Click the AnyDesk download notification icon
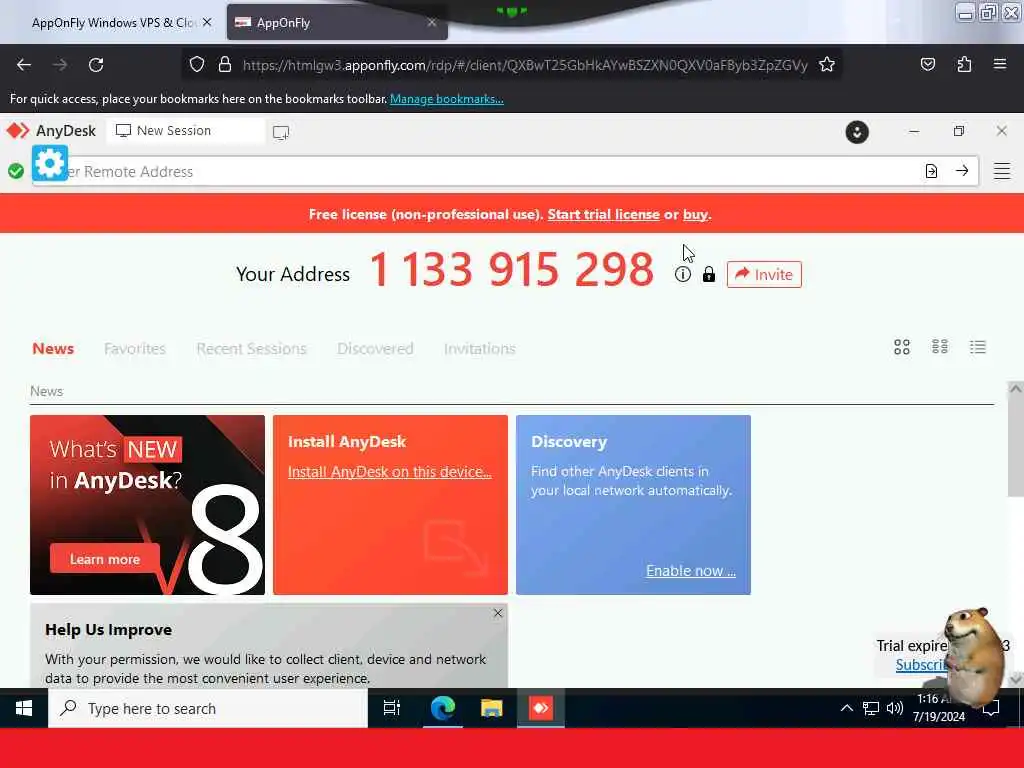Viewport: 1024px width, 768px height. pyautogui.click(x=857, y=132)
